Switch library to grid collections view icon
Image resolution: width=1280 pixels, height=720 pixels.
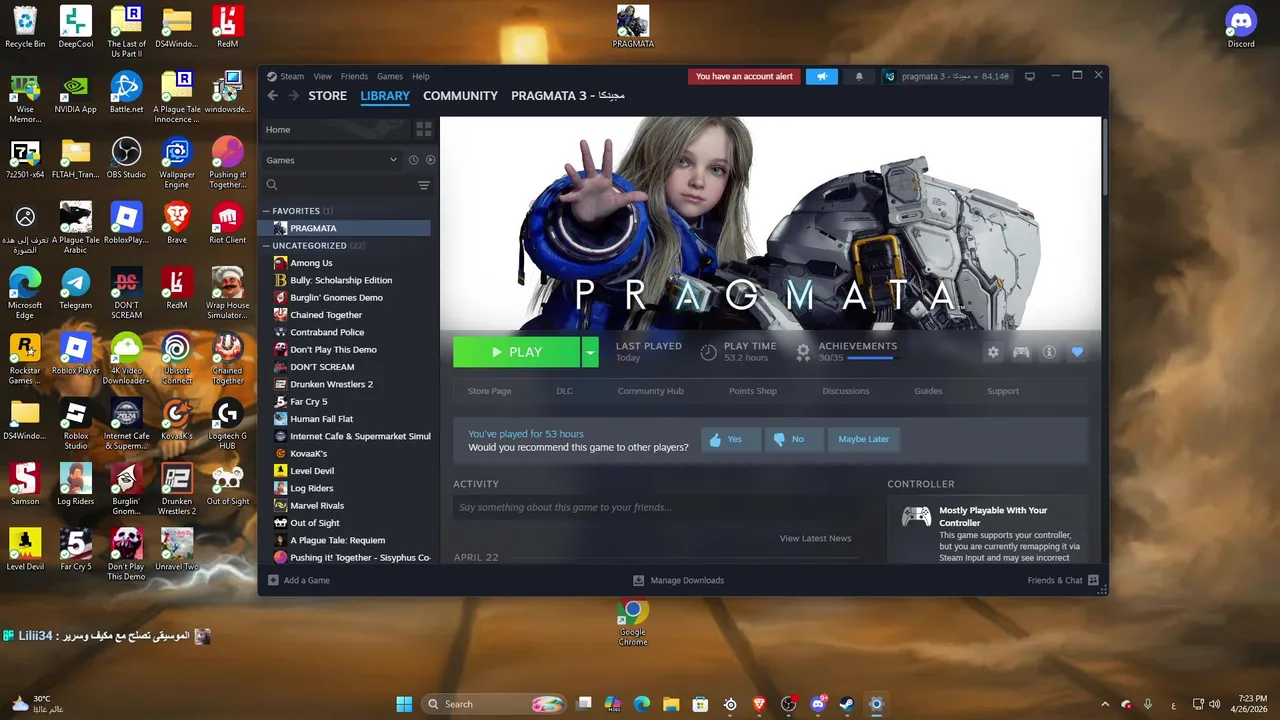click(x=424, y=130)
